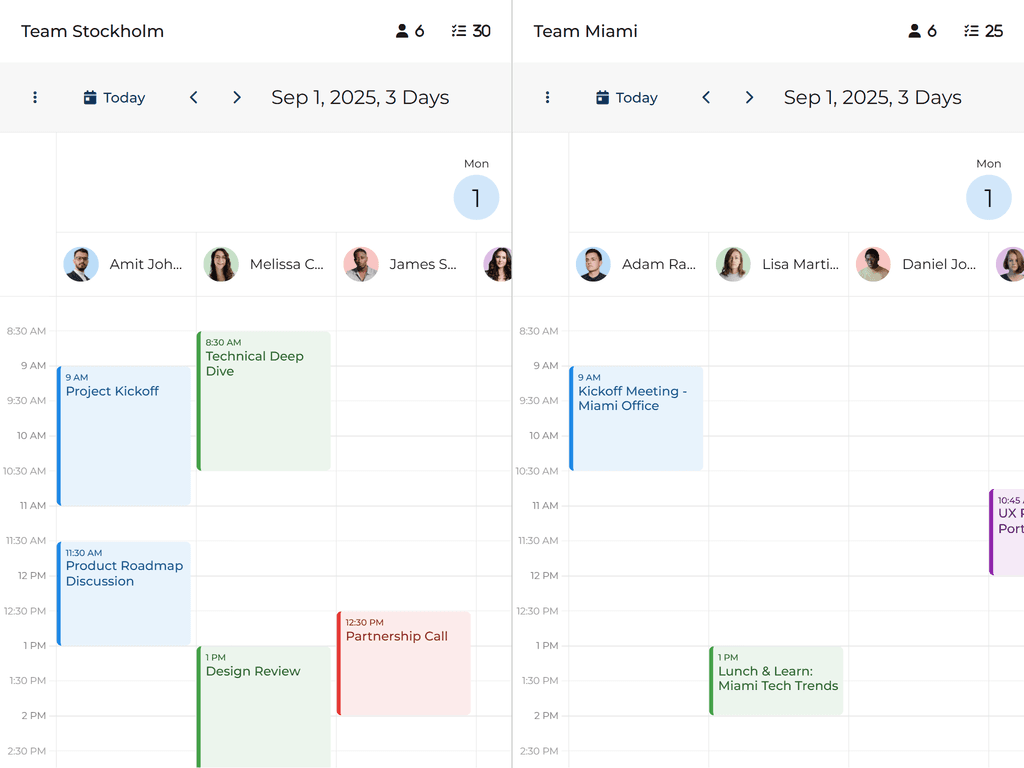The image size is (1024, 768).
Task: Go to previous dates in Team Miami
Action: click(x=706, y=98)
